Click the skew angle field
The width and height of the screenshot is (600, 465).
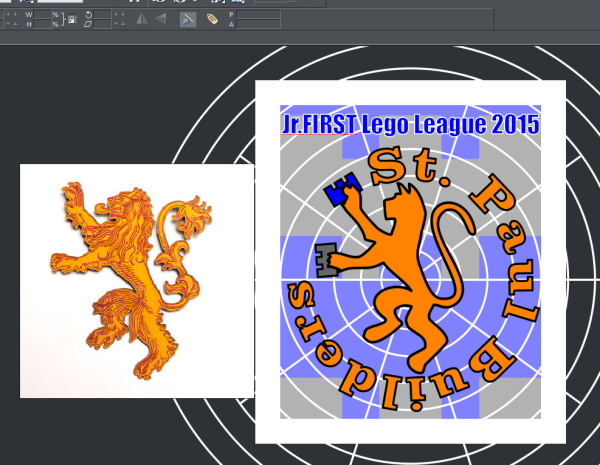click(x=102, y=24)
